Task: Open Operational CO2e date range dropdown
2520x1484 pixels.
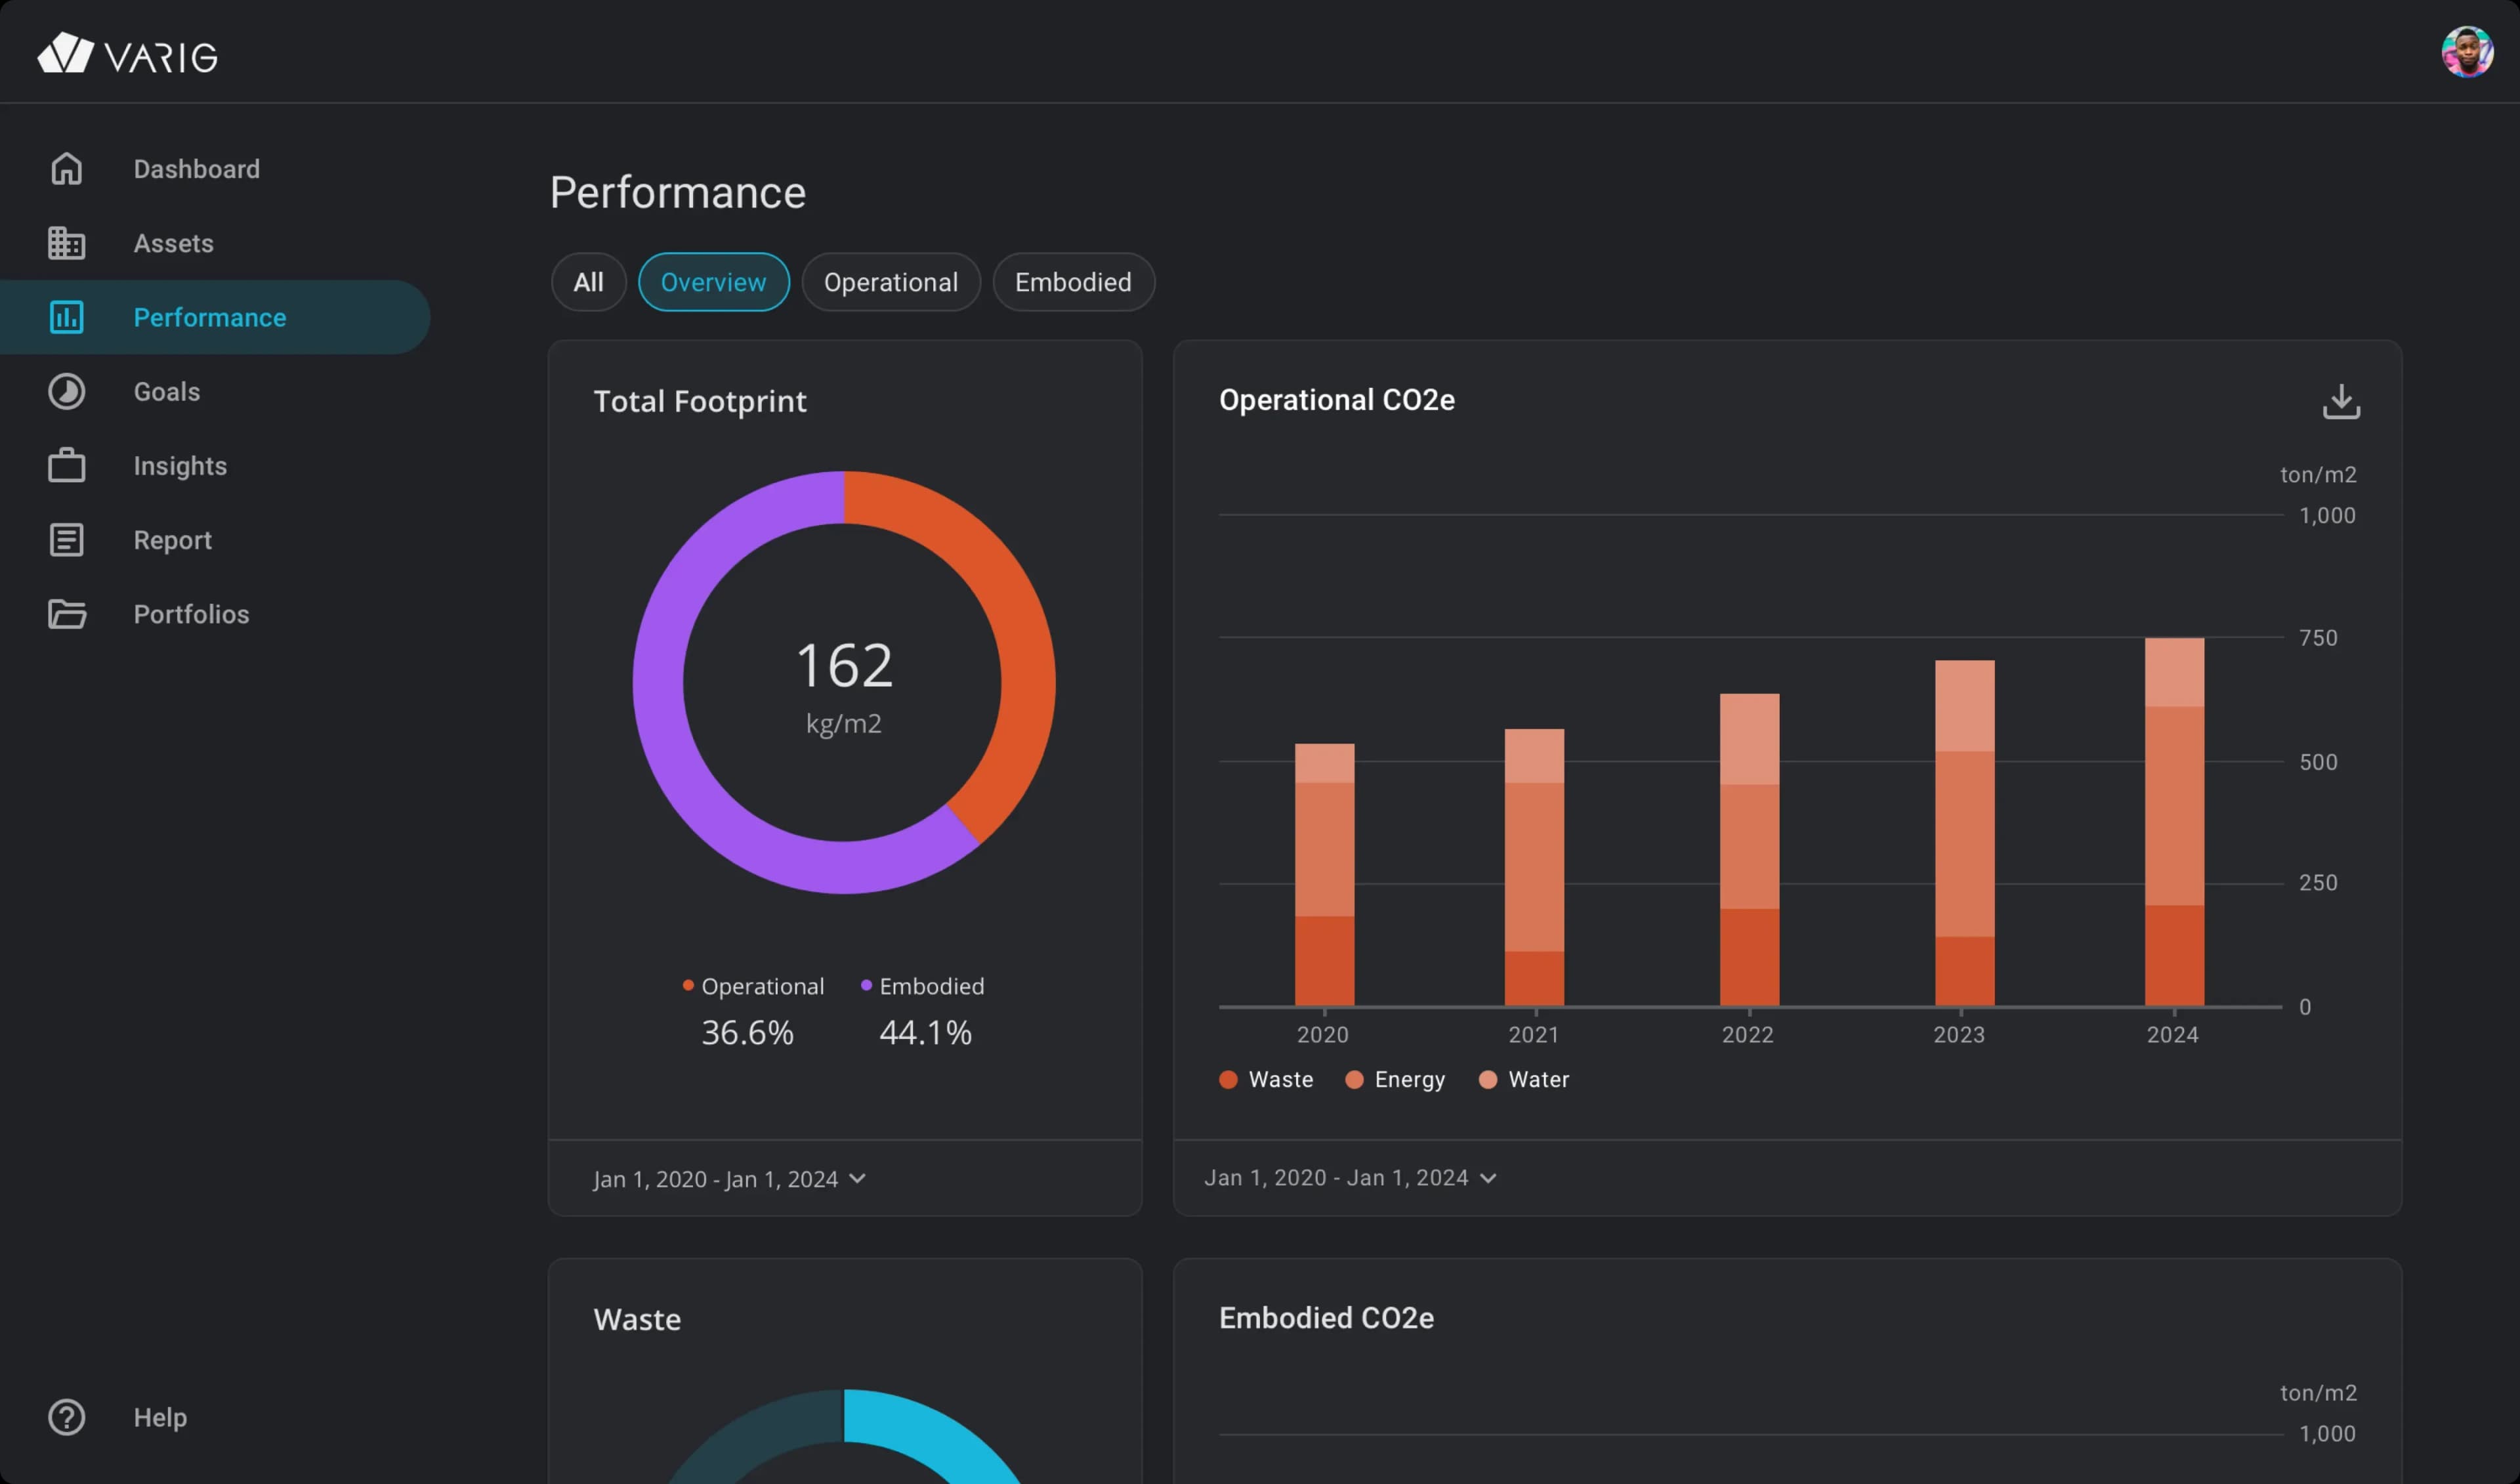Action: point(1350,1178)
